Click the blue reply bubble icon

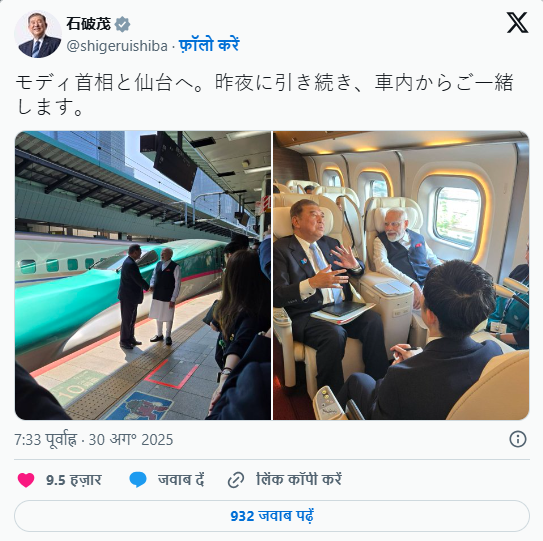click(x=138, y=480)
